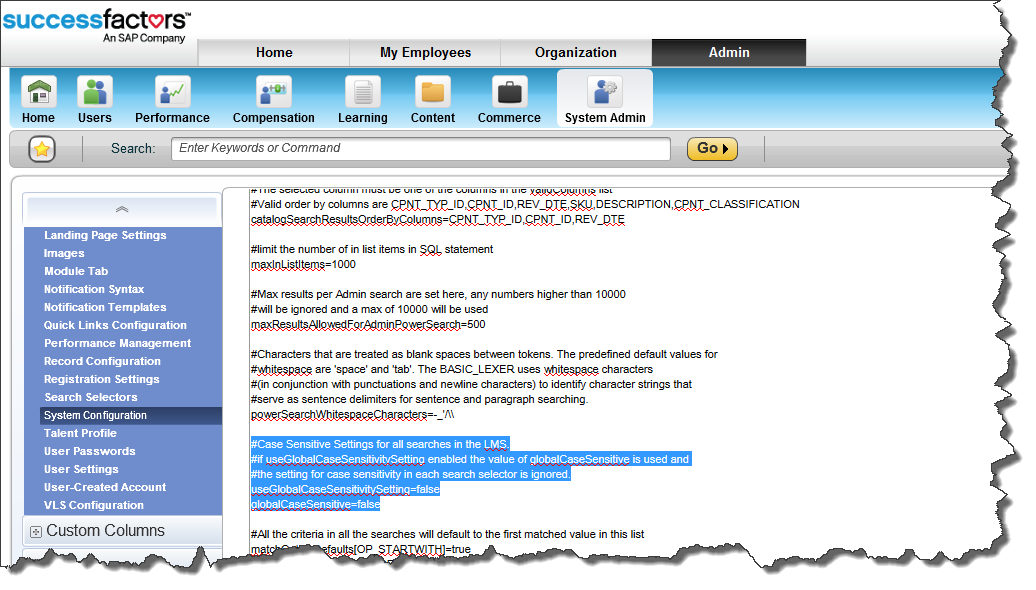This screenshot has width=1036, height=590.
Task: Open the System Admin icon
Action: pyautogui.click(x=605, y=92)
